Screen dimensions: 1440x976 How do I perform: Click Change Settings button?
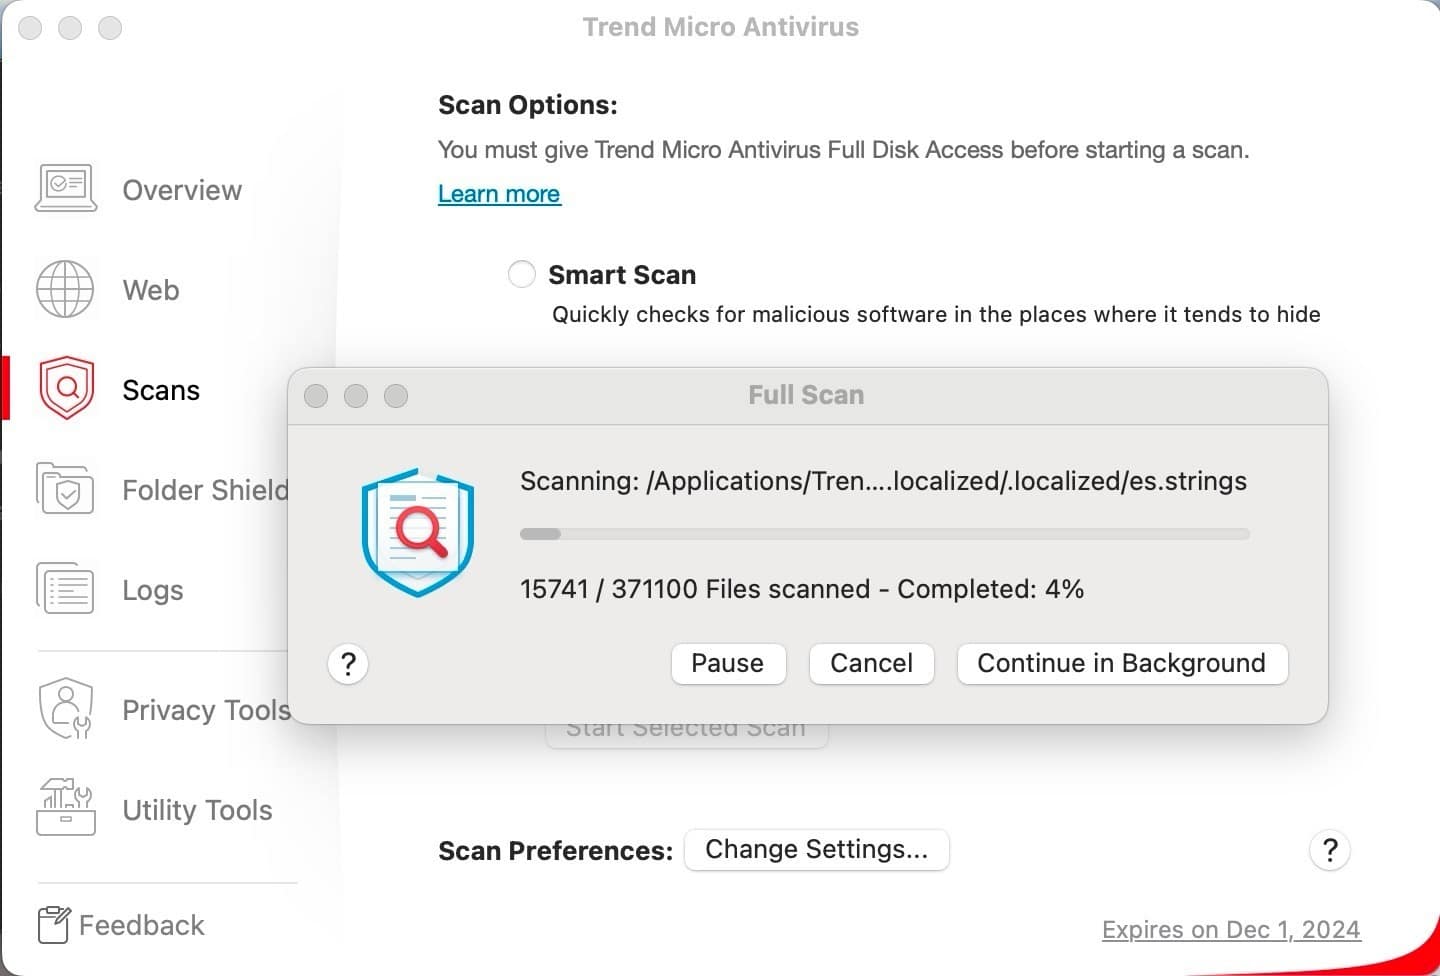click(817, 850)
